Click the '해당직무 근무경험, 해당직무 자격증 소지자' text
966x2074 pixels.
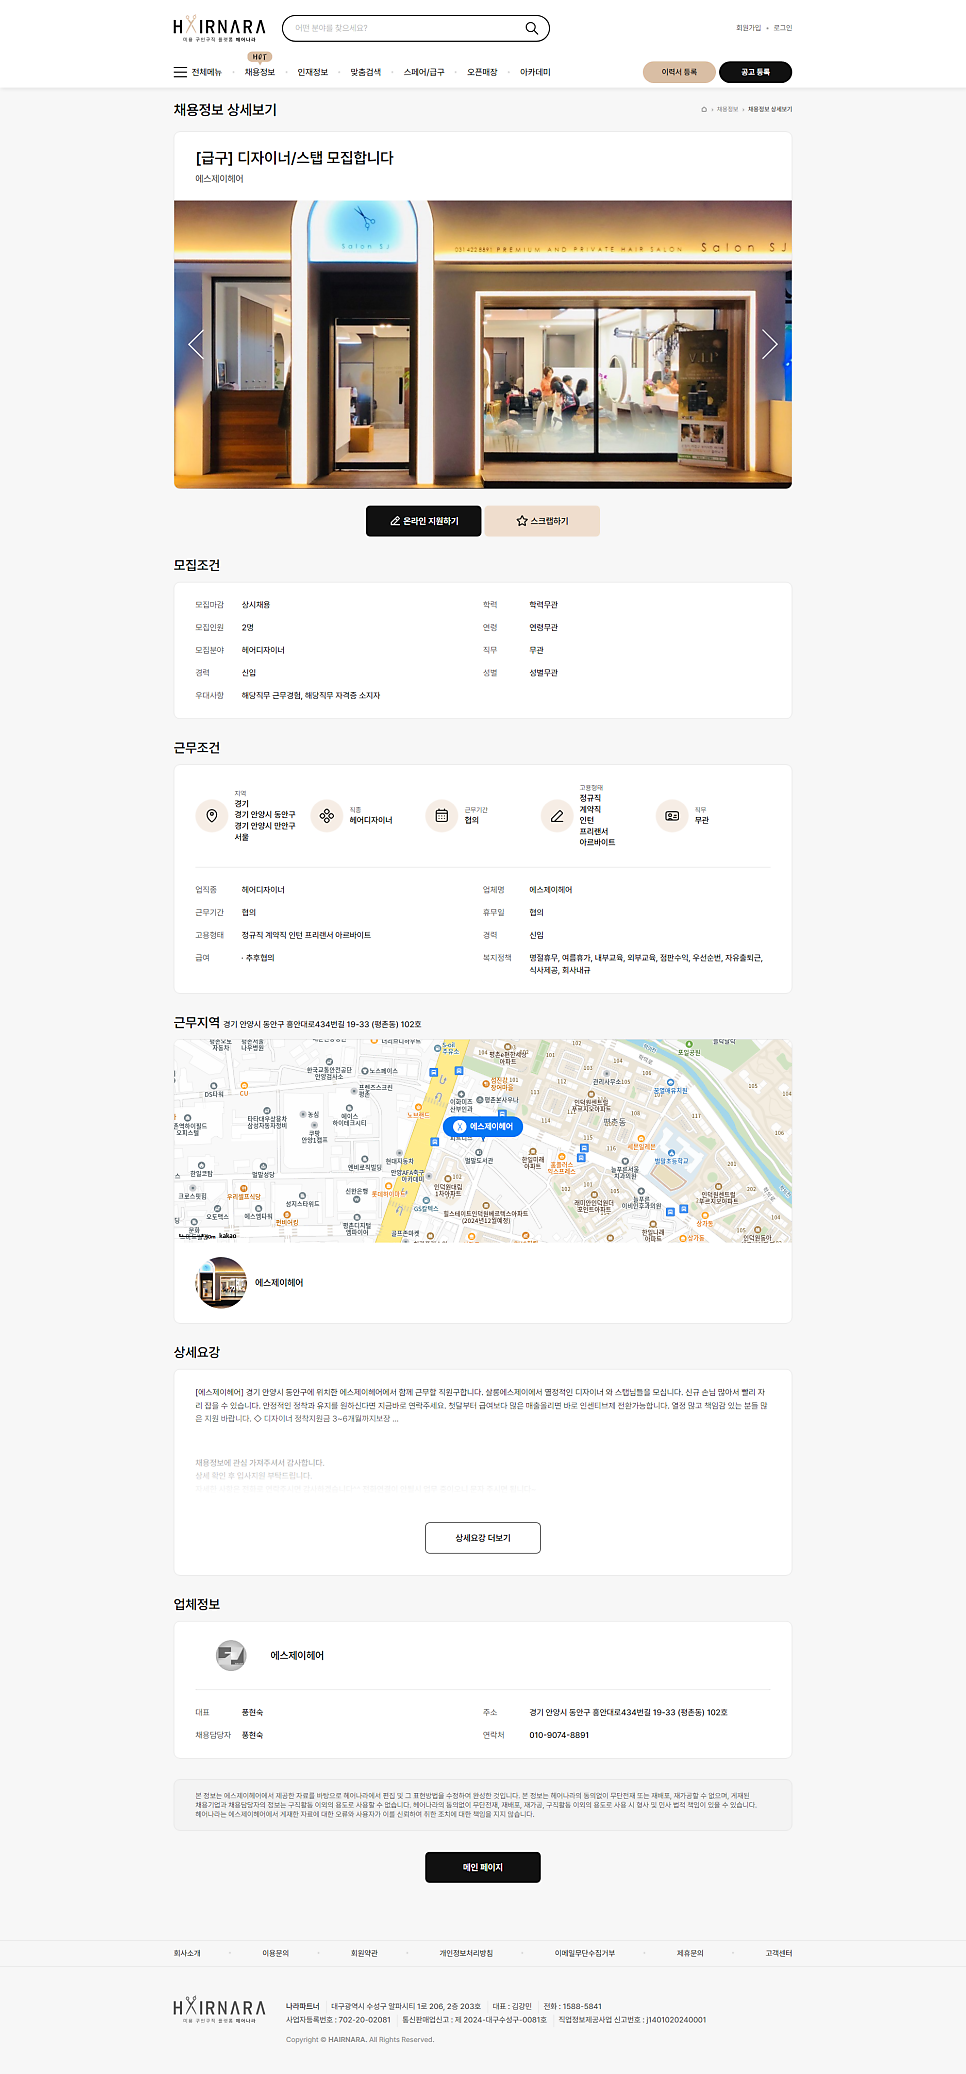311,696
